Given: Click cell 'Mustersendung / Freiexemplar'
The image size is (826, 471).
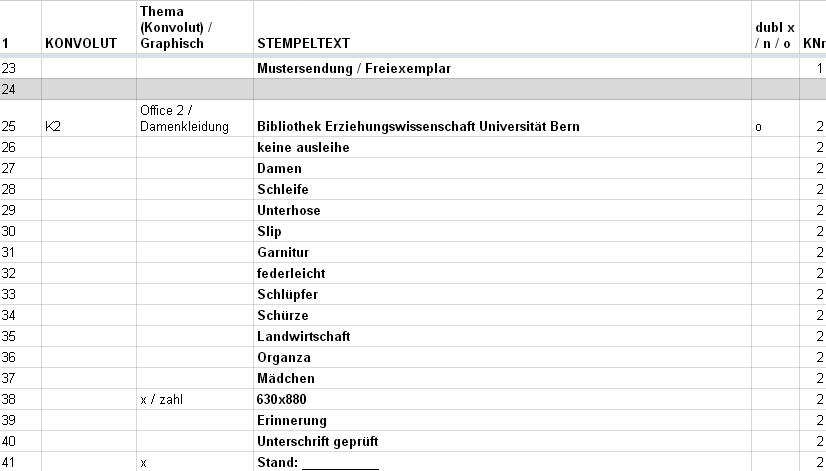Looking at the screenshot, I should (x=502, y=68).
